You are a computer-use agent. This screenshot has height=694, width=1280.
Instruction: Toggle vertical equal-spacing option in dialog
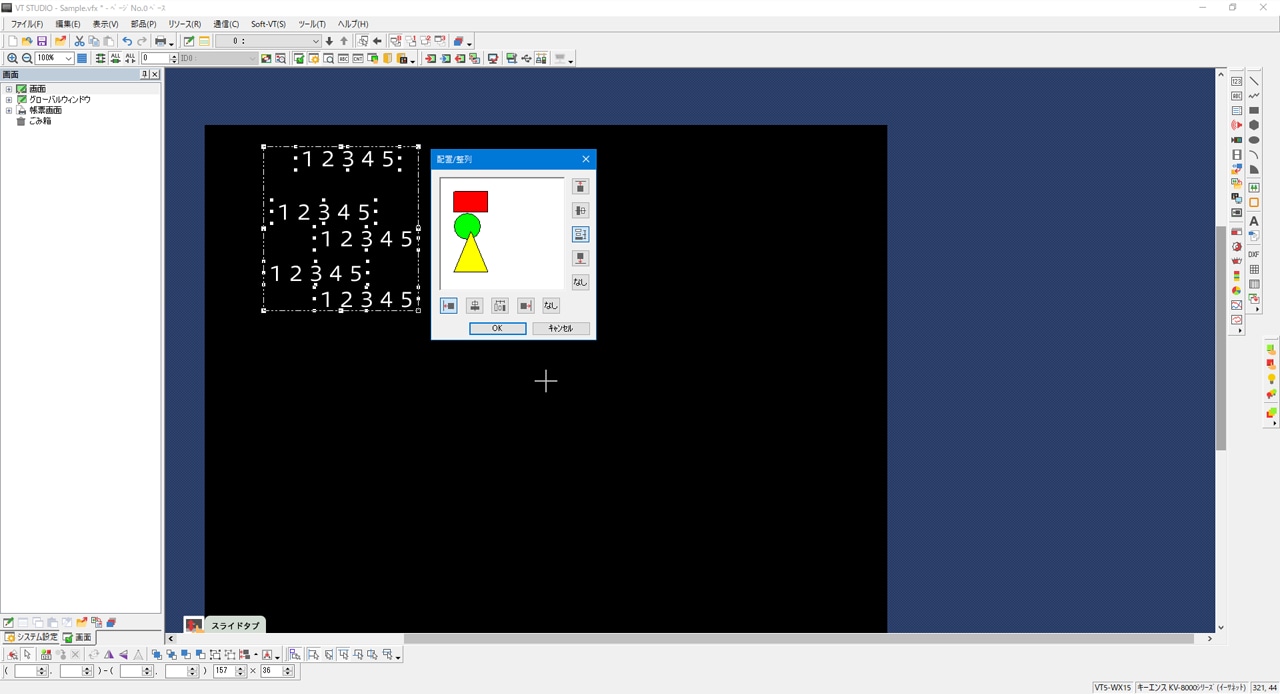coord(580,235)
